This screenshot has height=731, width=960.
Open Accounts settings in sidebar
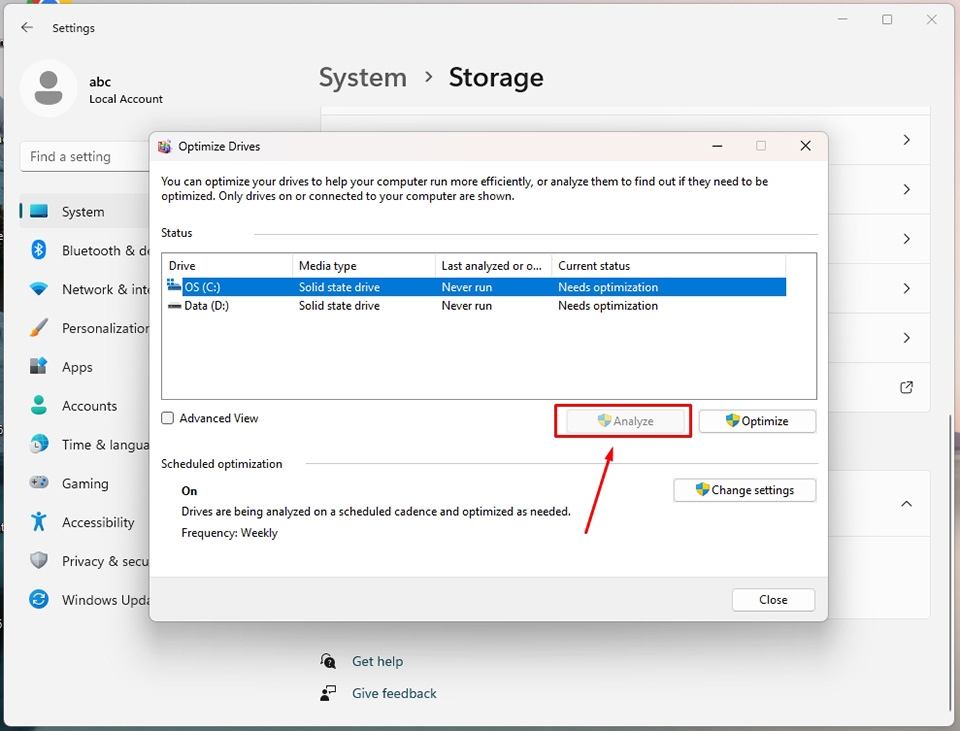click(x=84, y=405)
